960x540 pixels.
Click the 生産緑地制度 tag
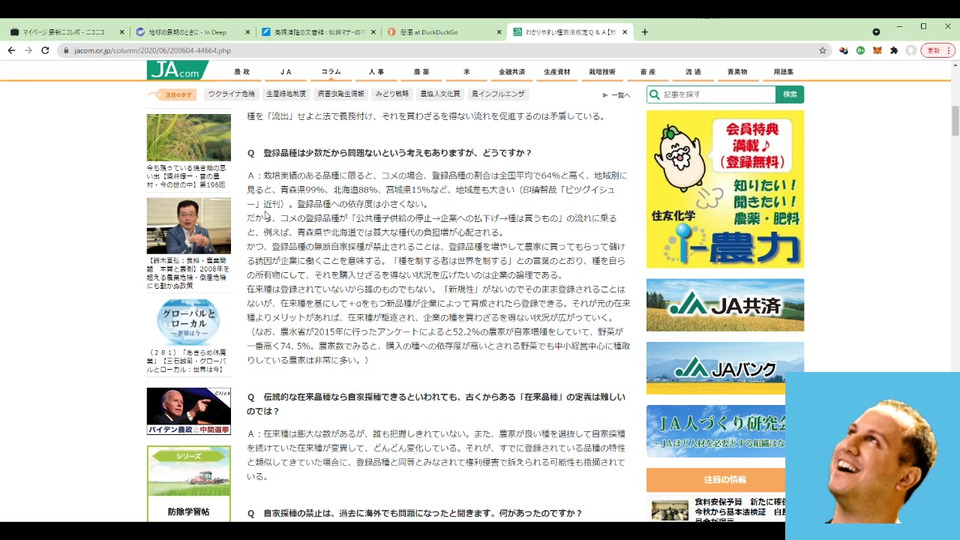pyautogui.click(x=286, y=94)
